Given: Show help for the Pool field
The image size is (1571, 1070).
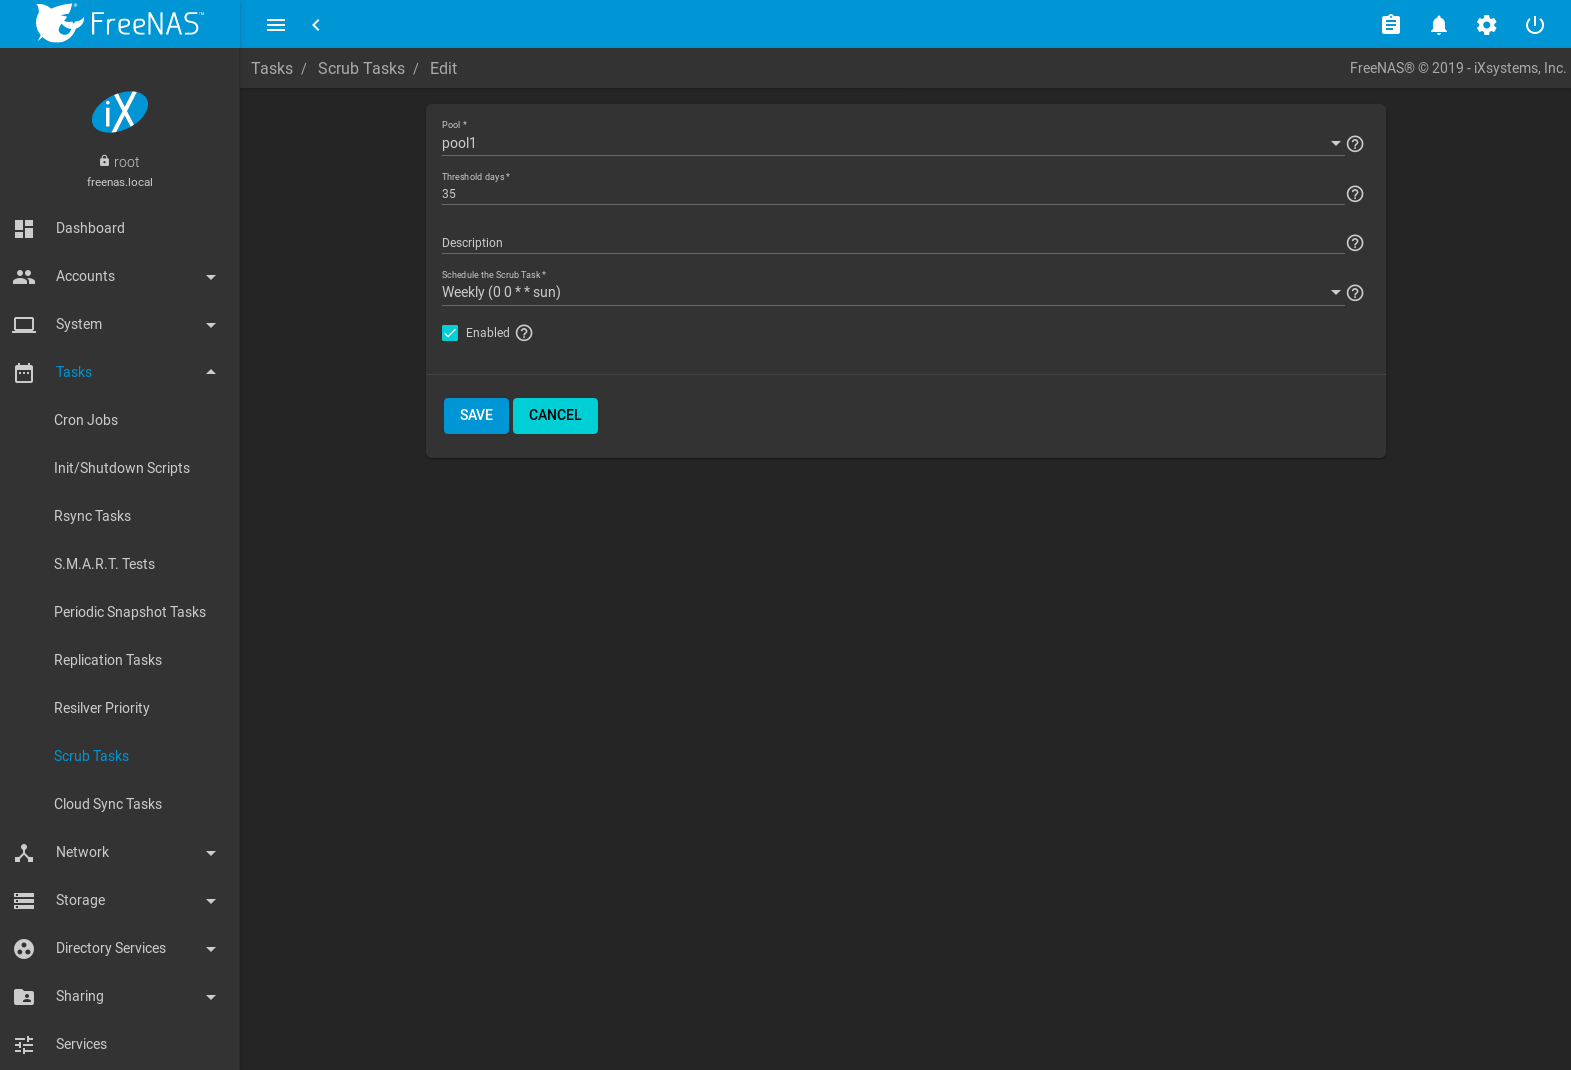Looking at the screenshot, I should (1355, 144).
